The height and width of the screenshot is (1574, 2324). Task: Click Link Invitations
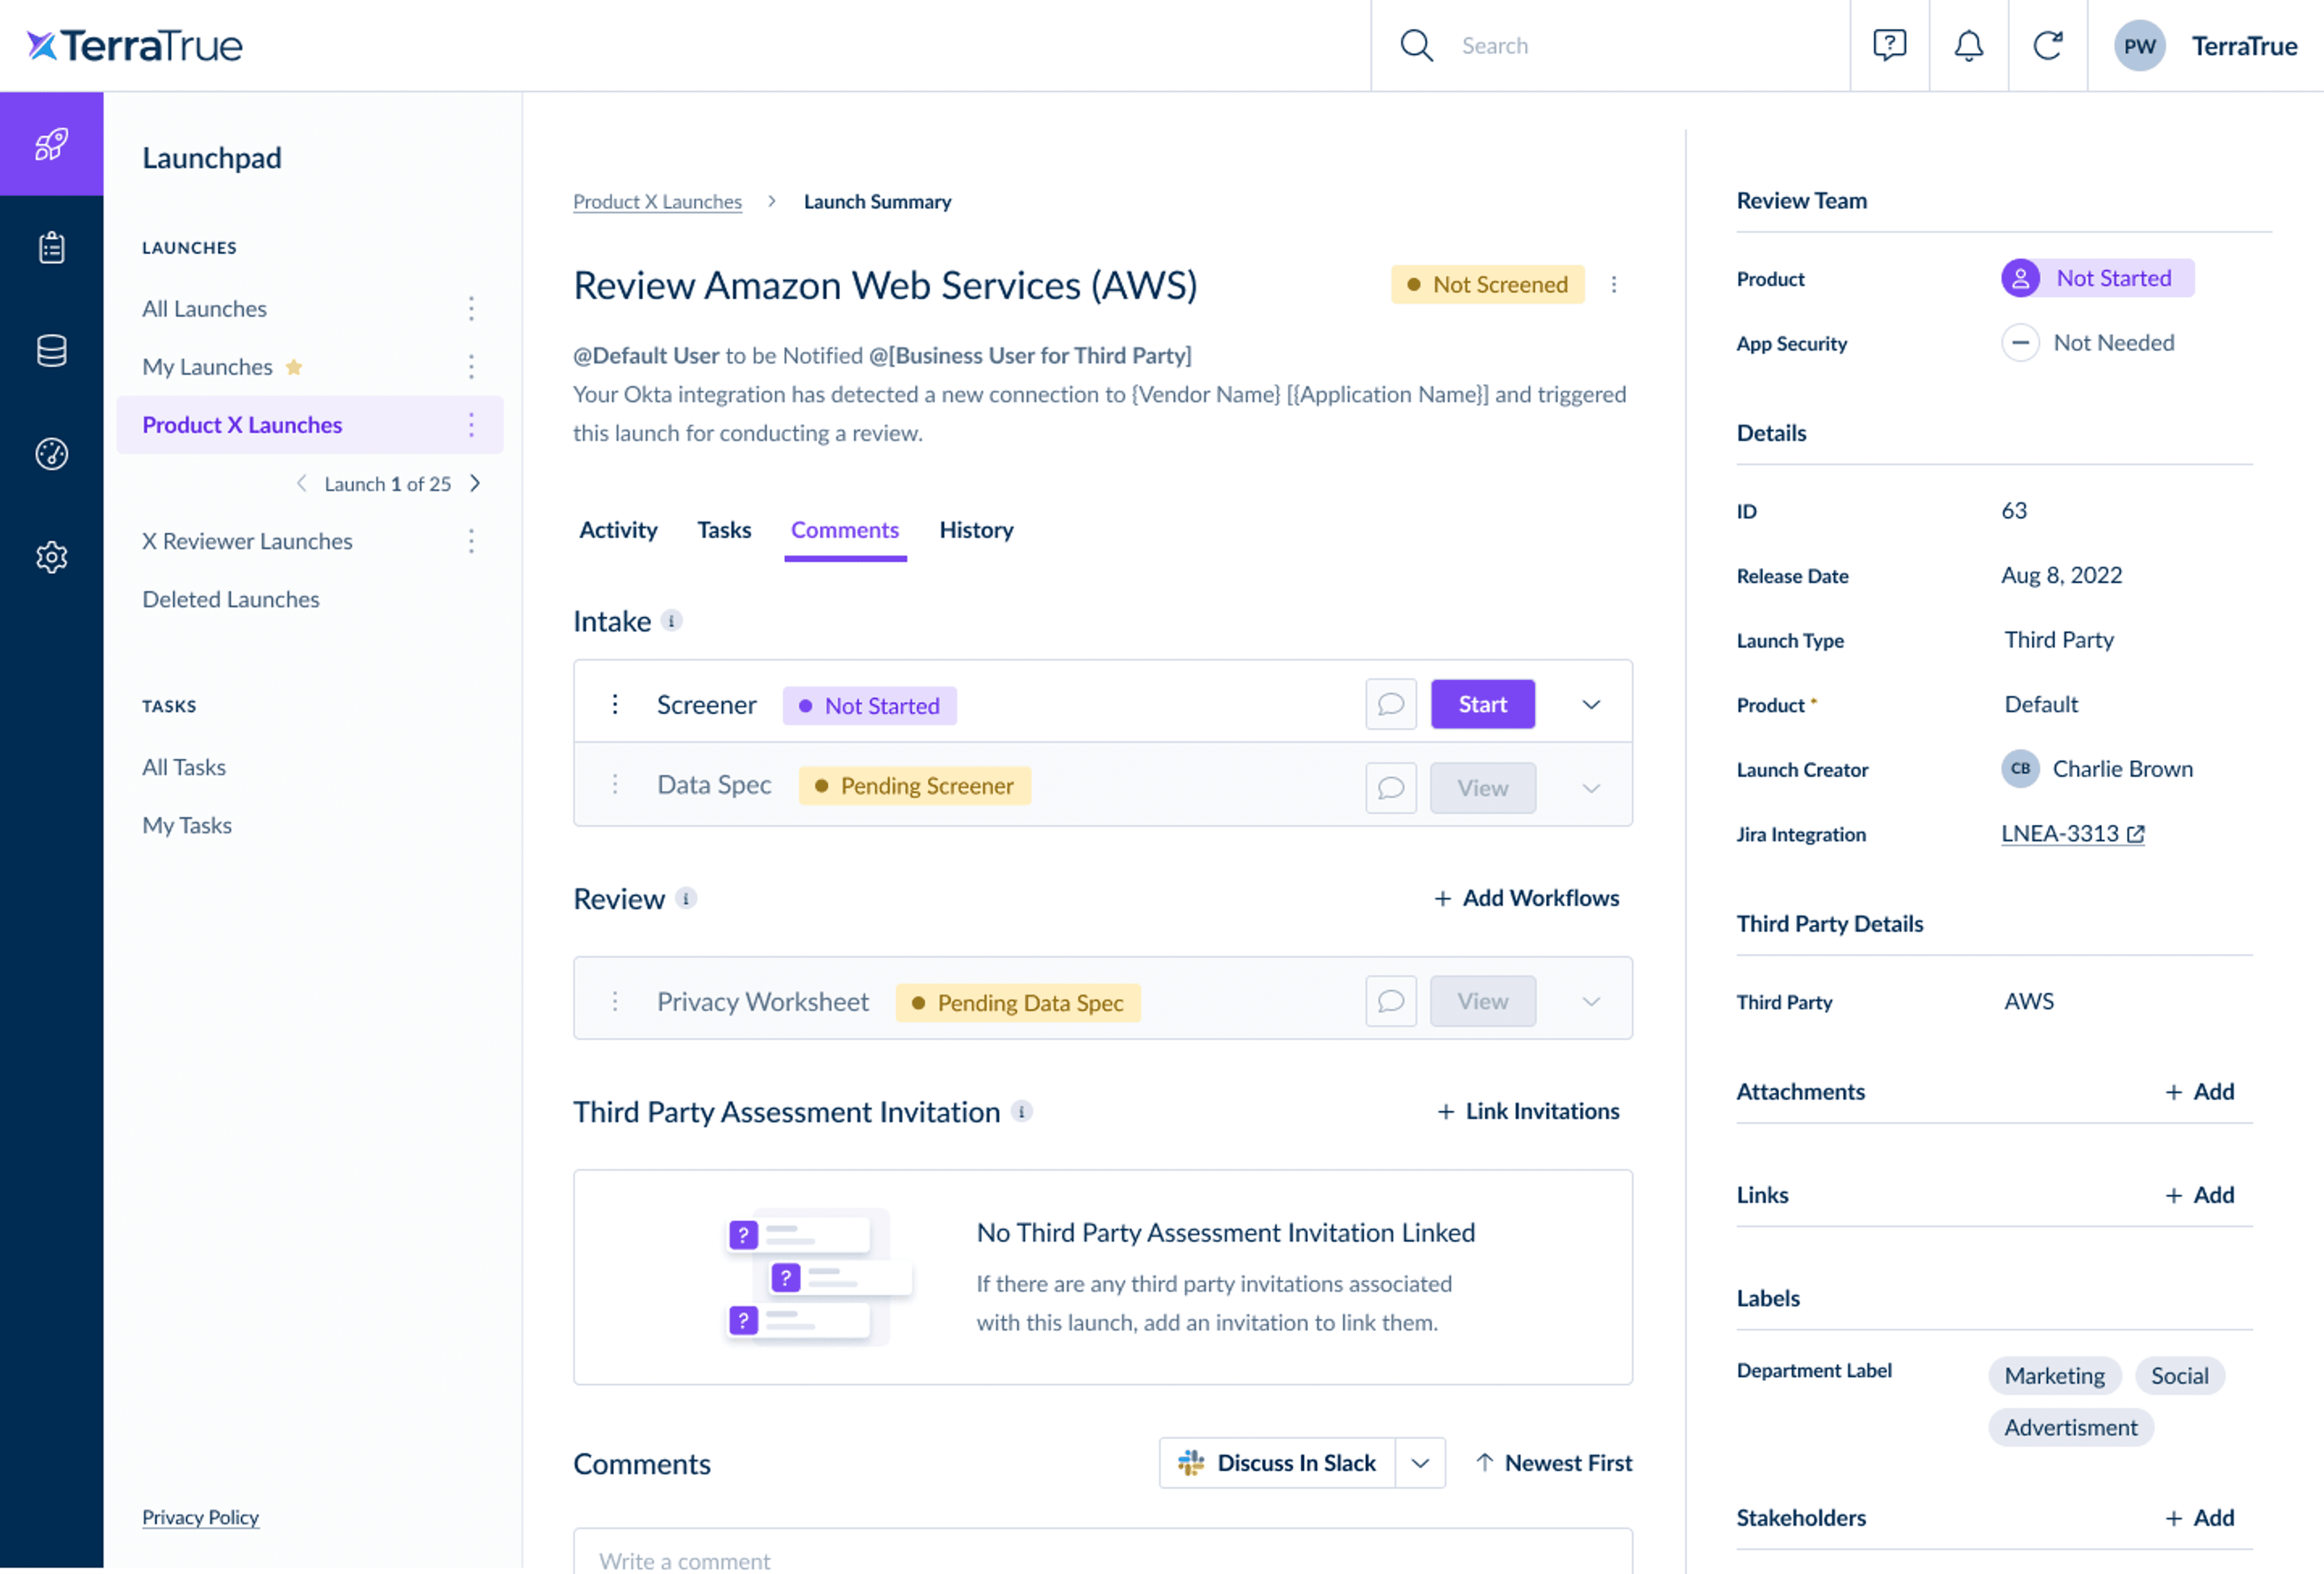click(1528, 1111)
